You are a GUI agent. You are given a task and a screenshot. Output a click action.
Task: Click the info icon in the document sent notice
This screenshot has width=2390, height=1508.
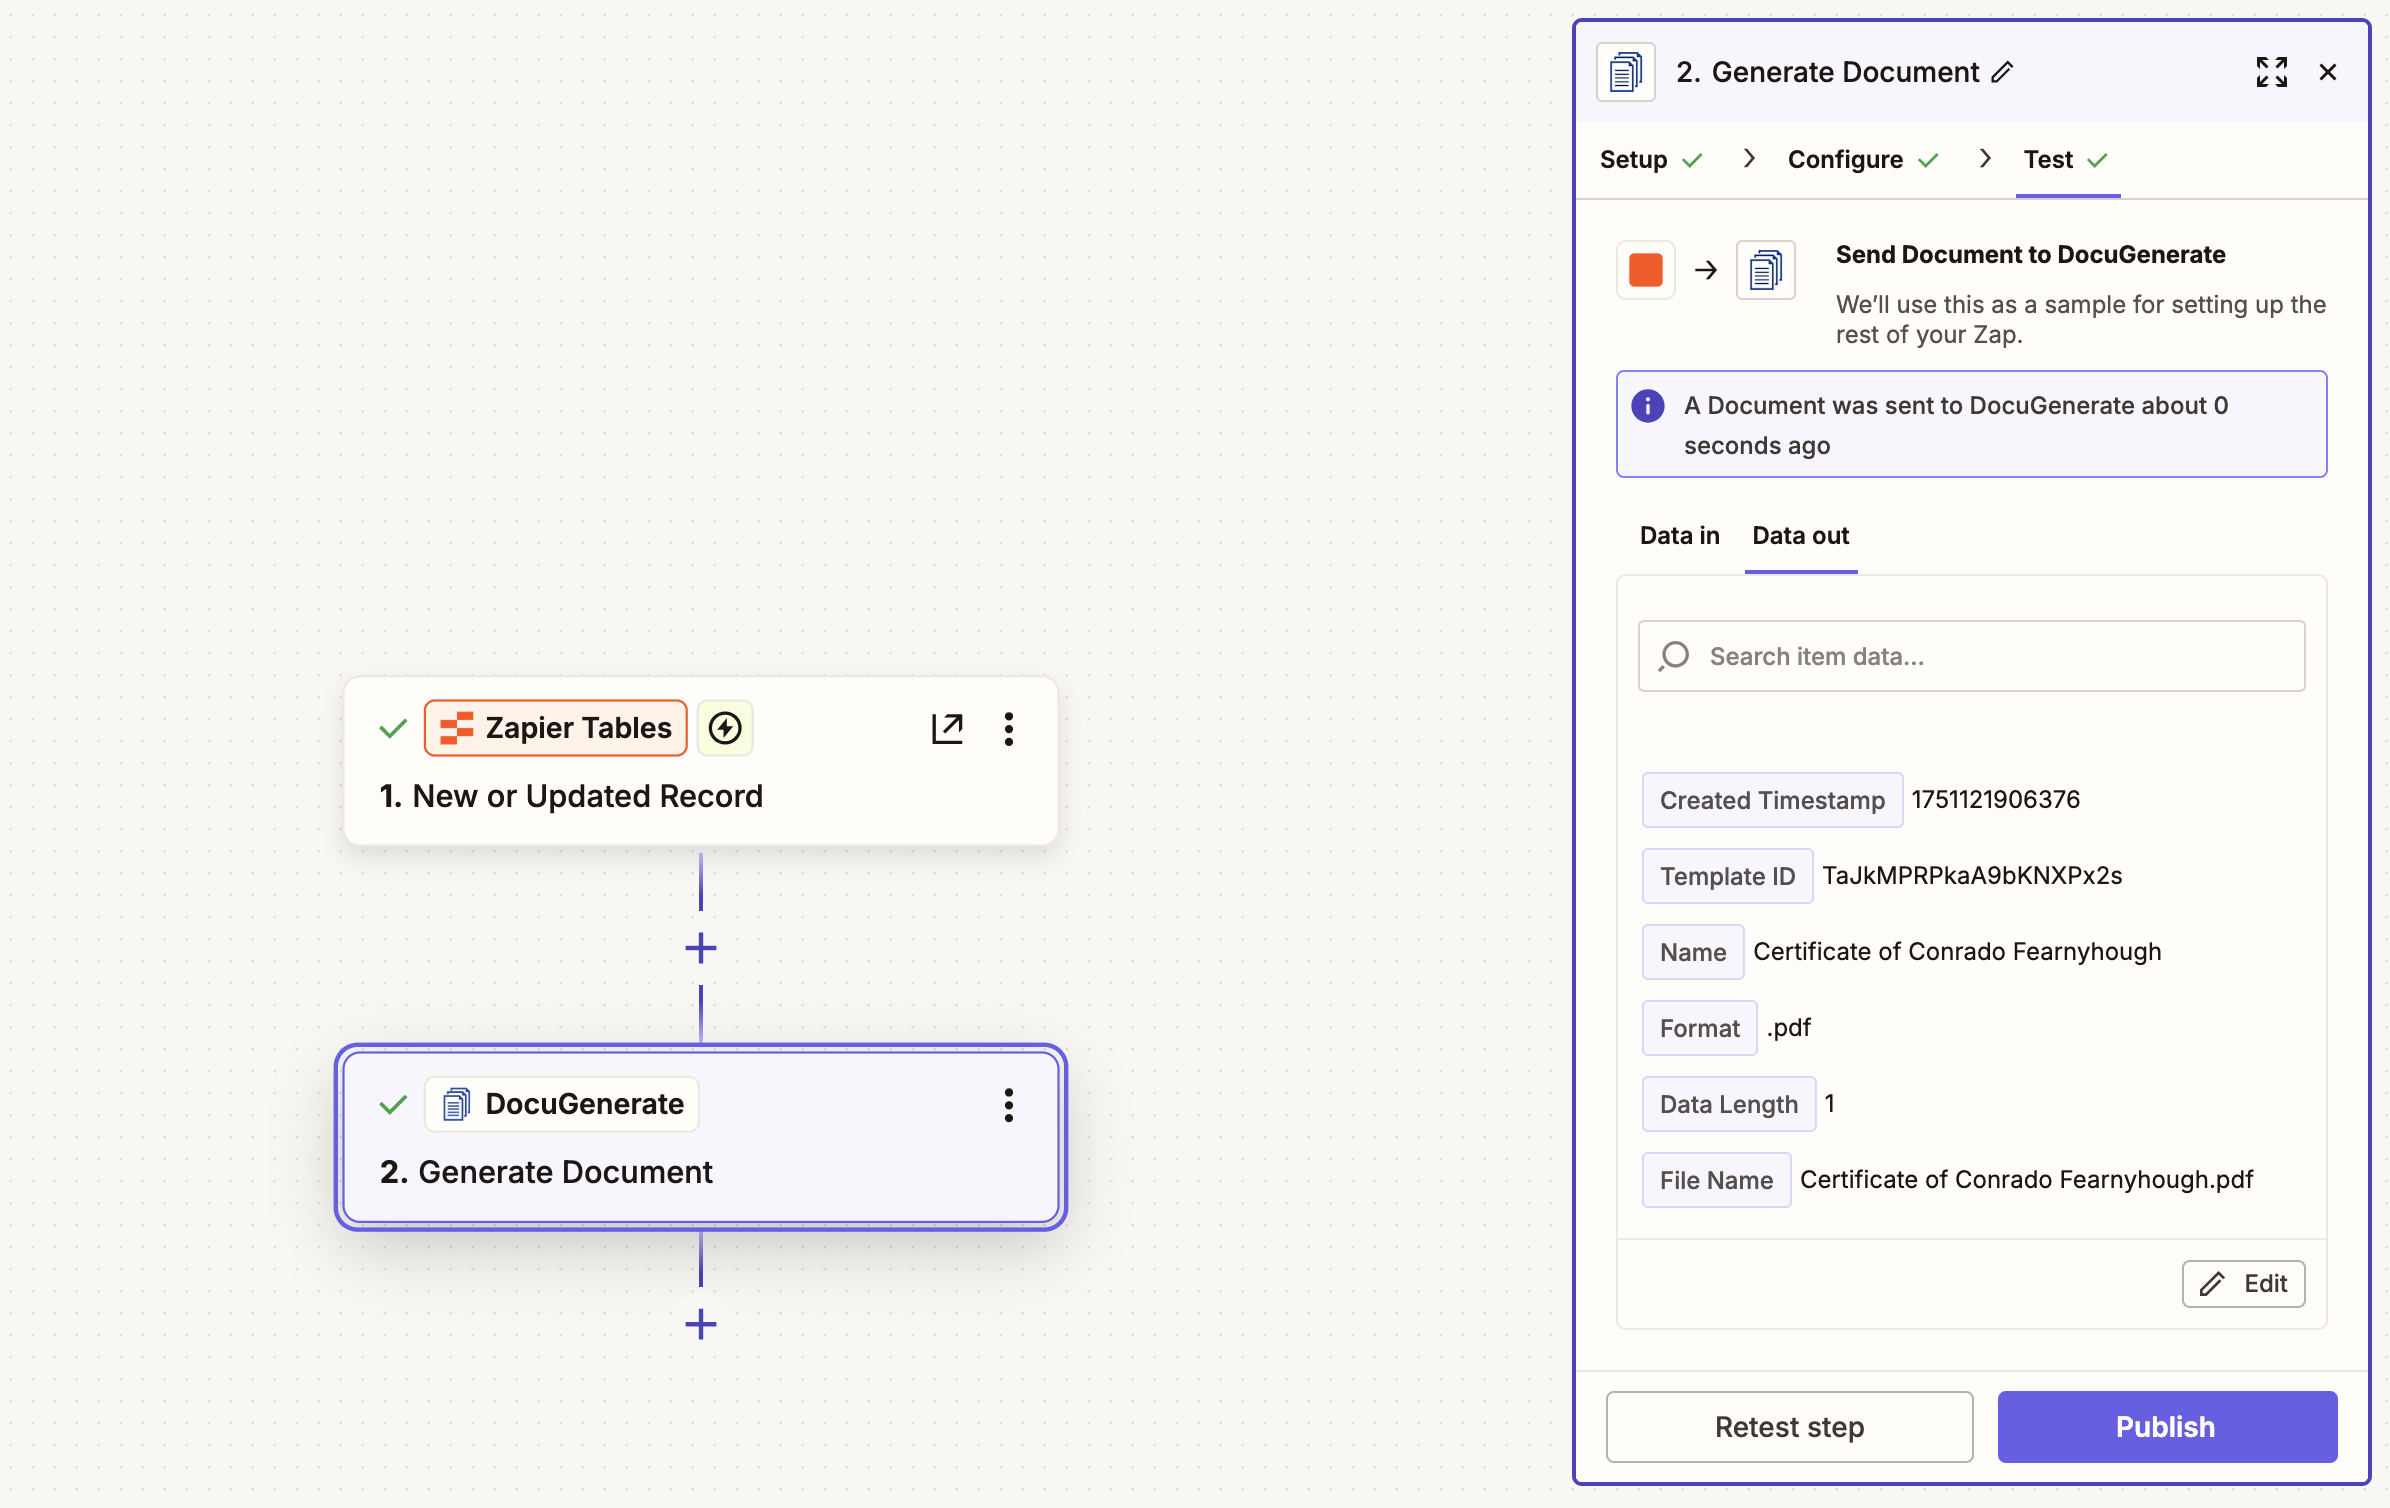pos(1648,406)
